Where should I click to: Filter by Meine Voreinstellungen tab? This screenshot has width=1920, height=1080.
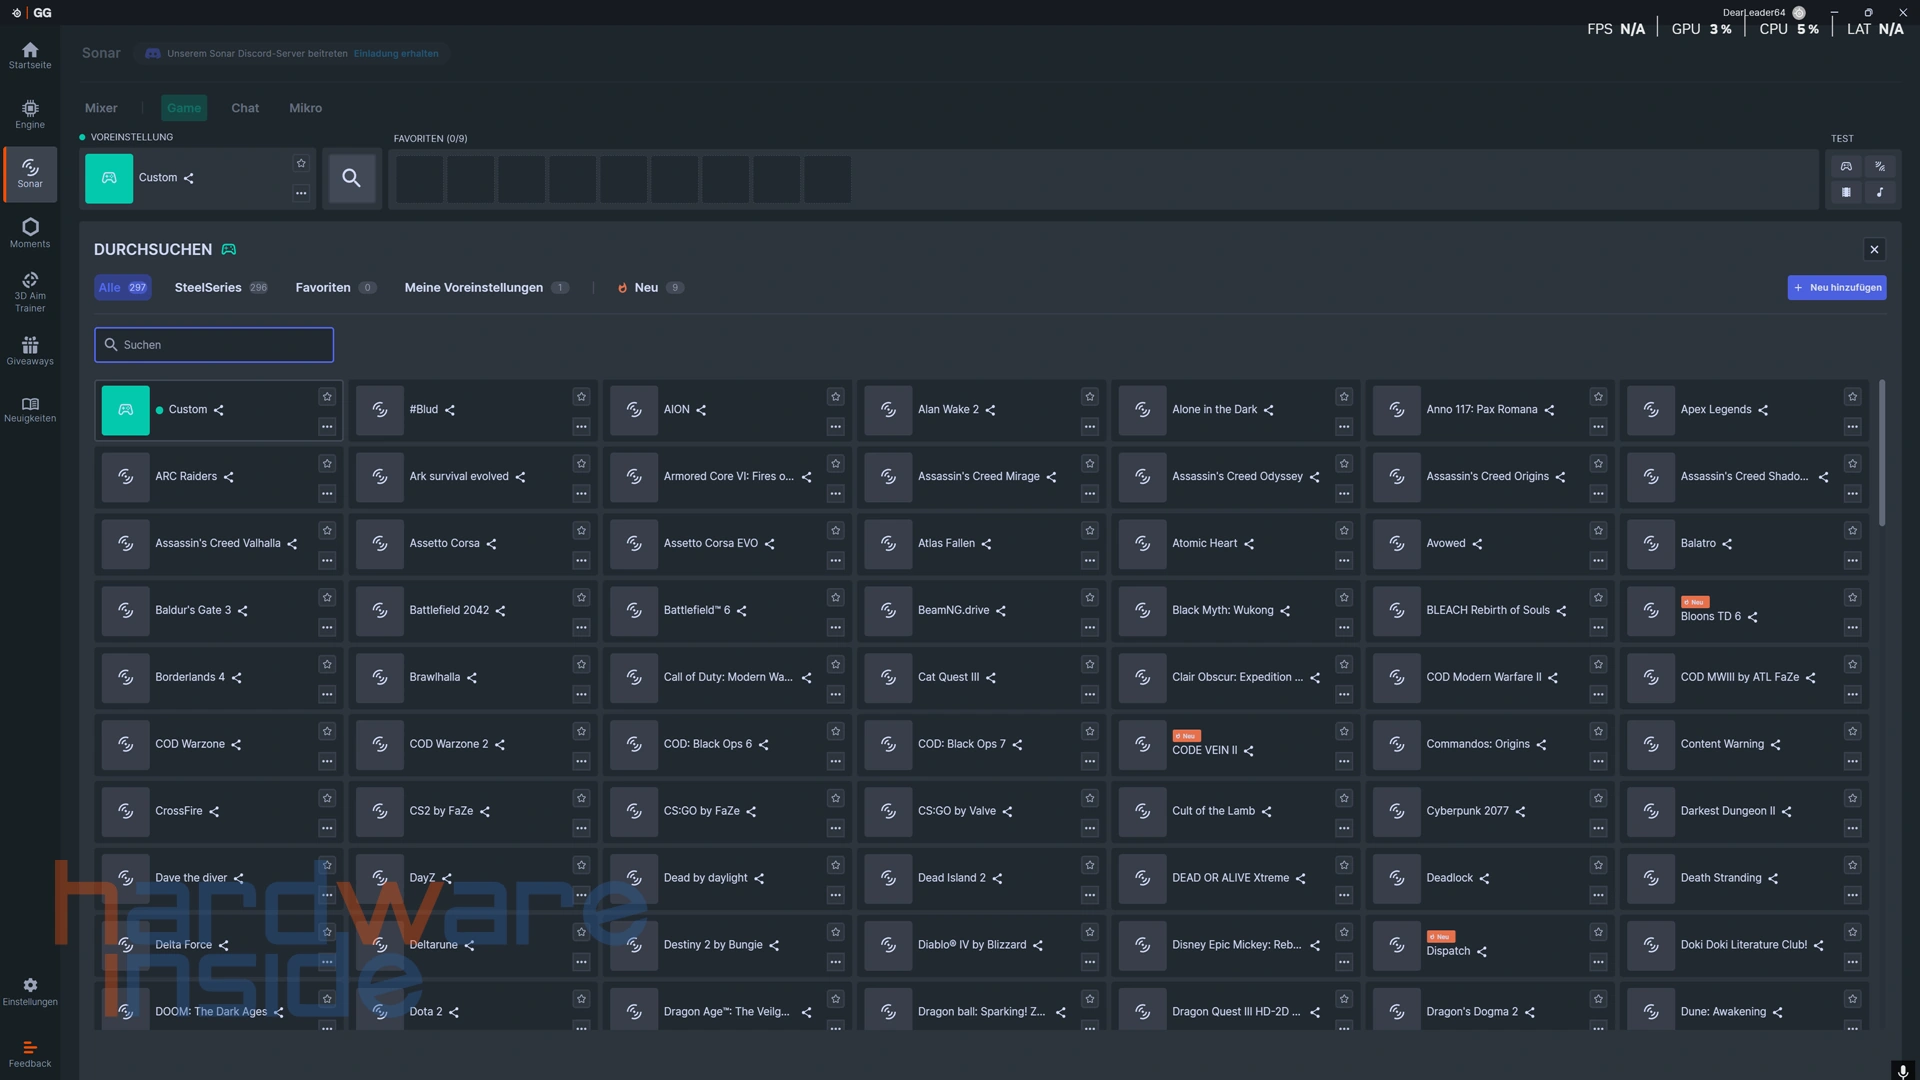click(474, 288)
